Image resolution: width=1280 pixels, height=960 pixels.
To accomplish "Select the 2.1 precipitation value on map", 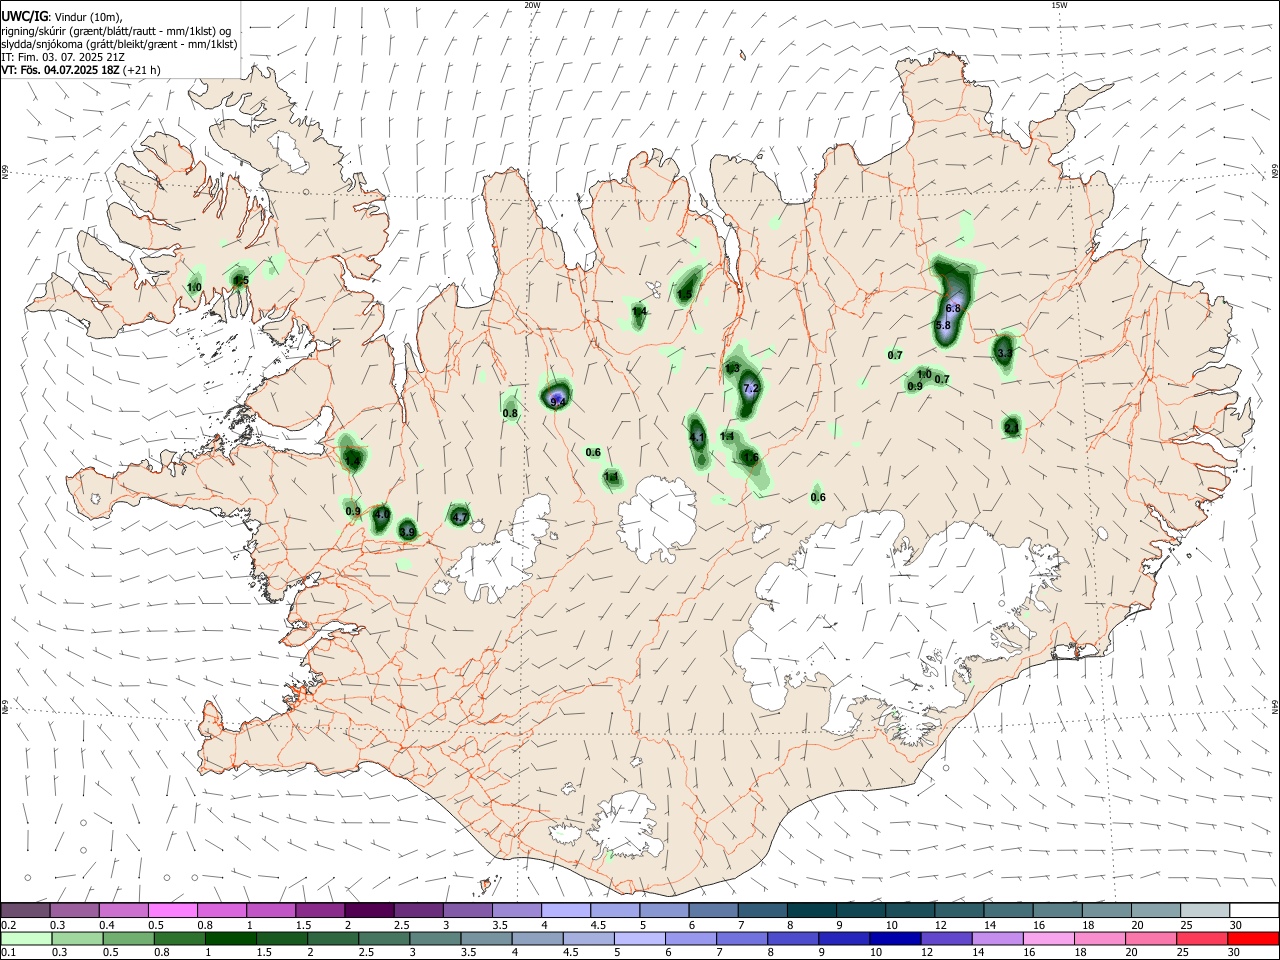I will point(1011,428).
